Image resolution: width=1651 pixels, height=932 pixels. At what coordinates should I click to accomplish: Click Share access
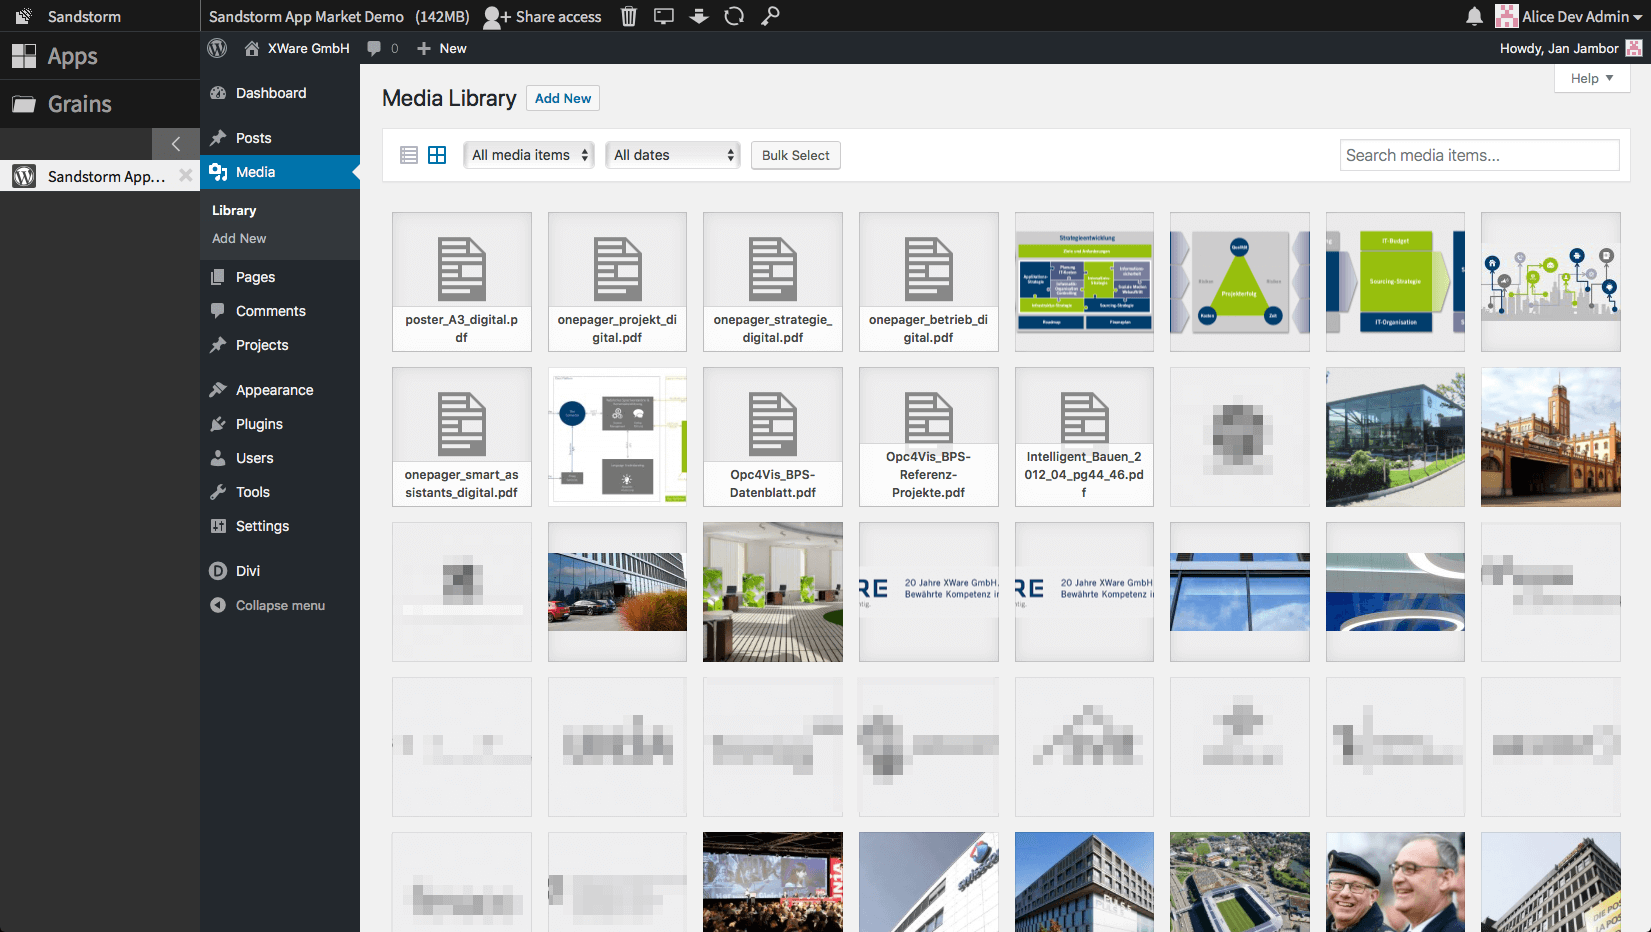tap(543, 16)
